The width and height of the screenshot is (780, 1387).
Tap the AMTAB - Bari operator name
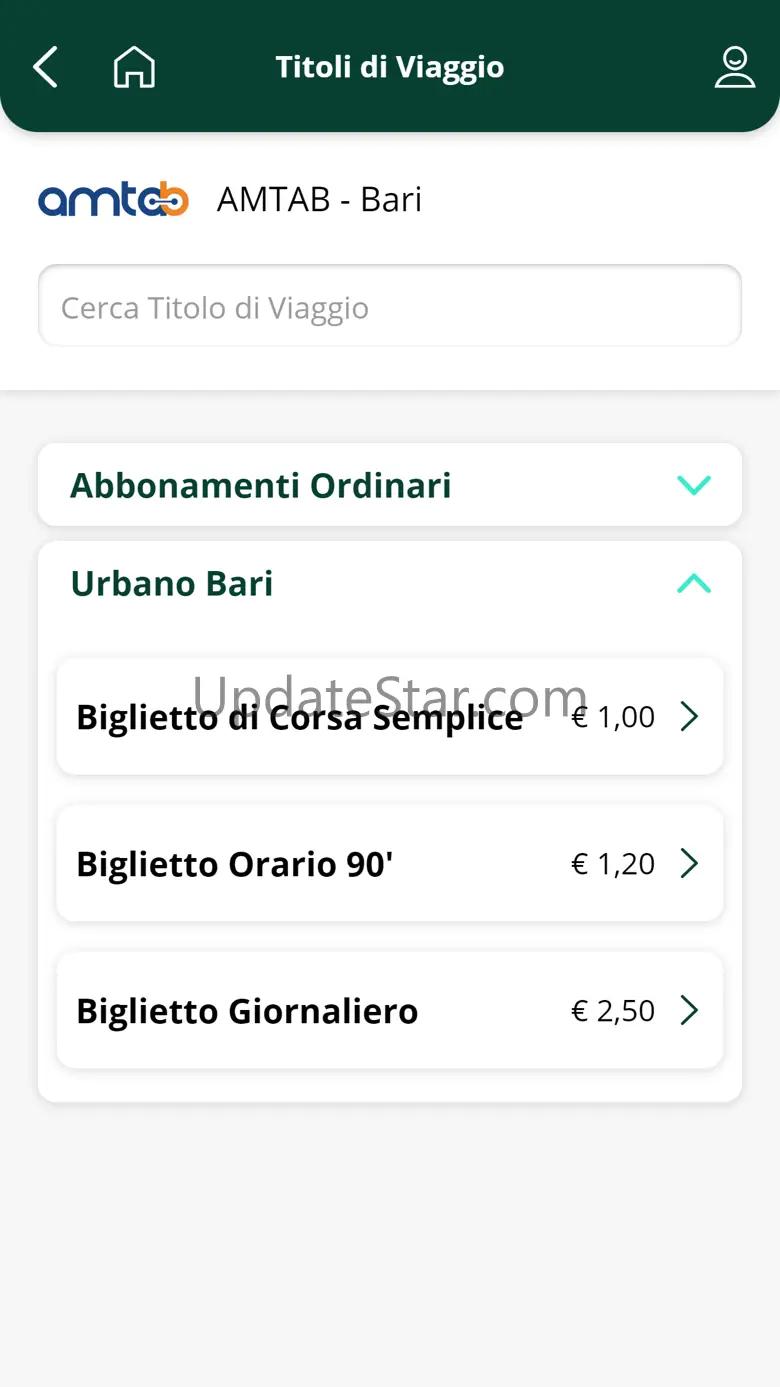click(319, 200)
